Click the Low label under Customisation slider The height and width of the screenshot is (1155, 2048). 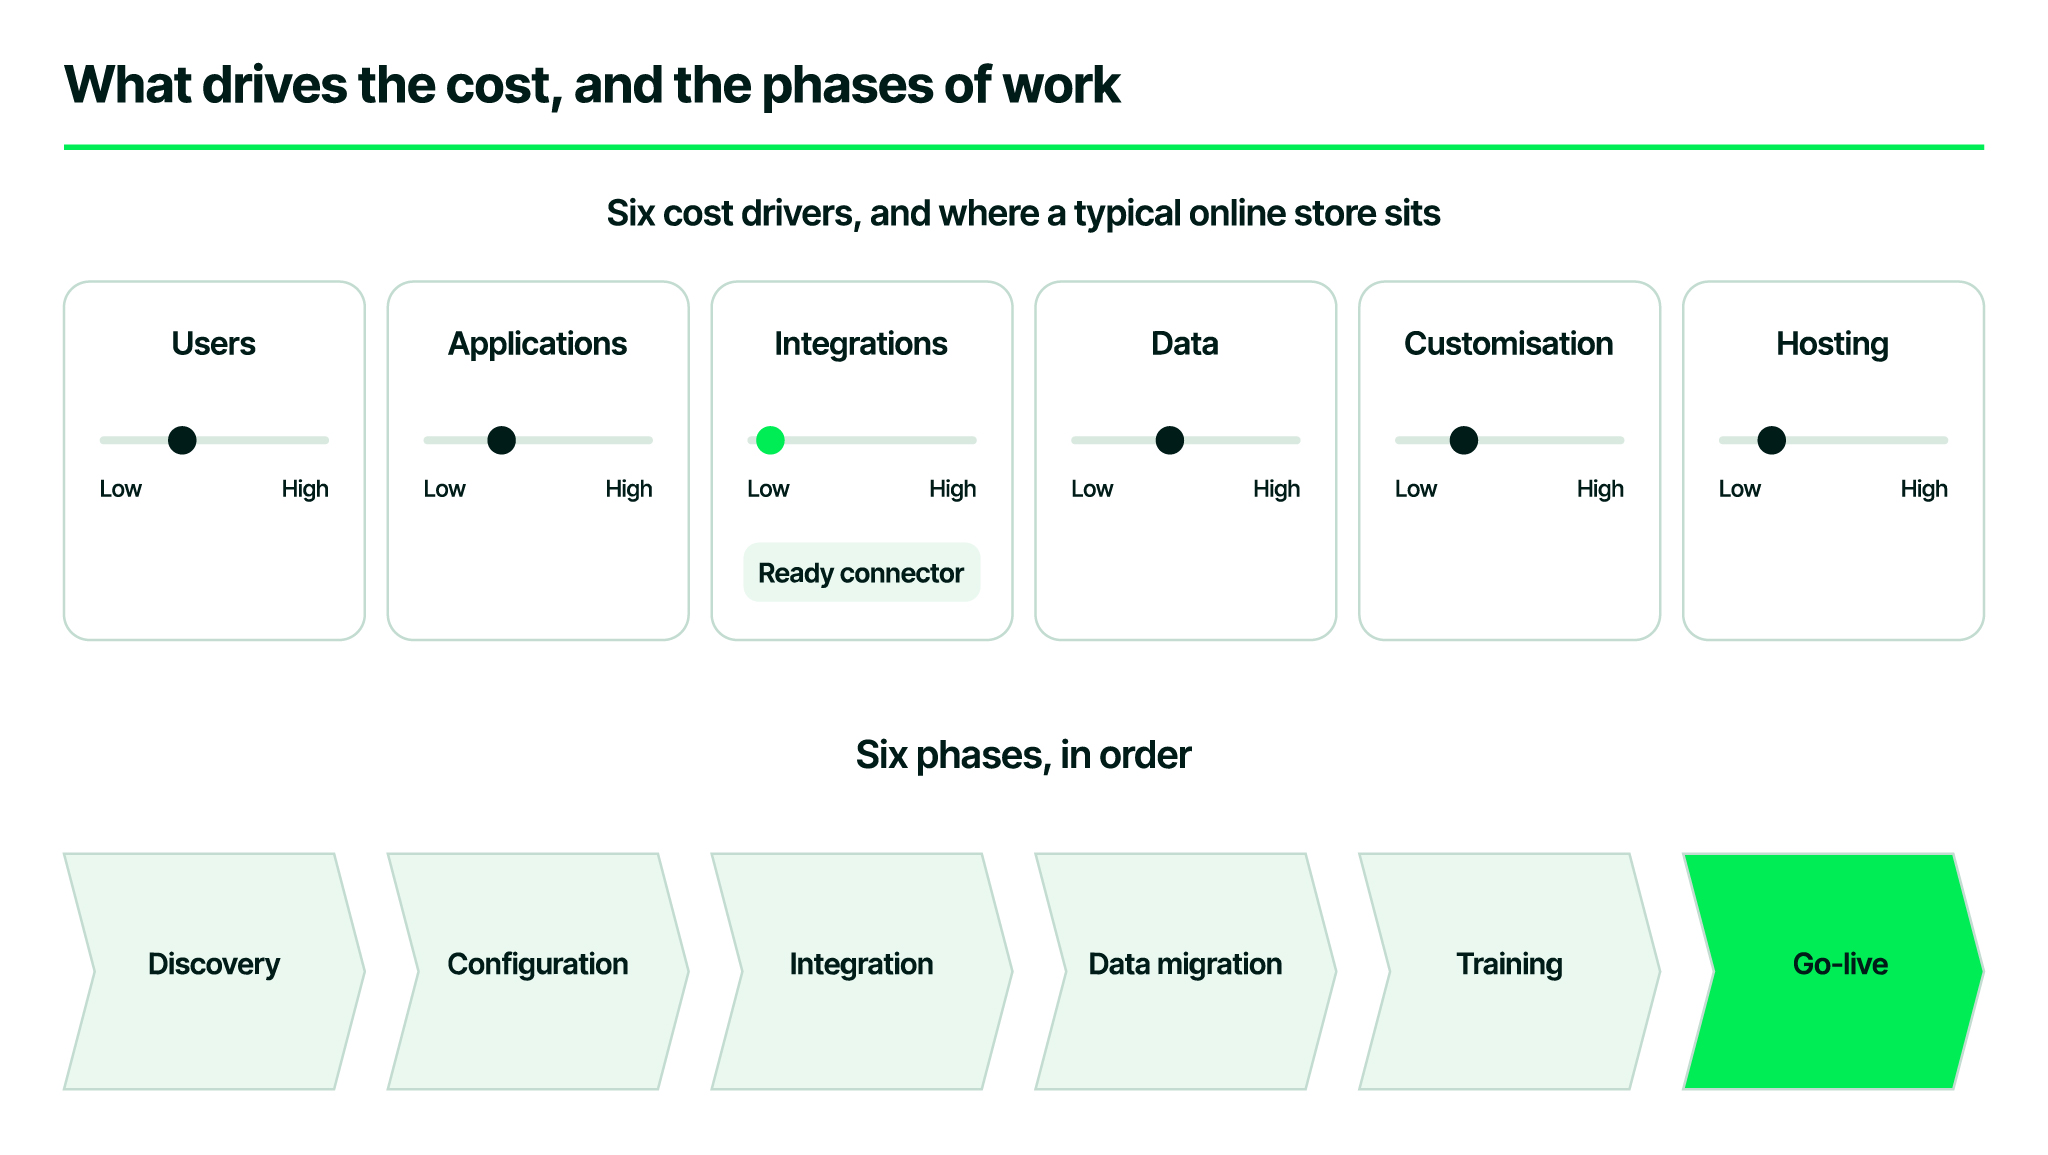coord(1417,489)
